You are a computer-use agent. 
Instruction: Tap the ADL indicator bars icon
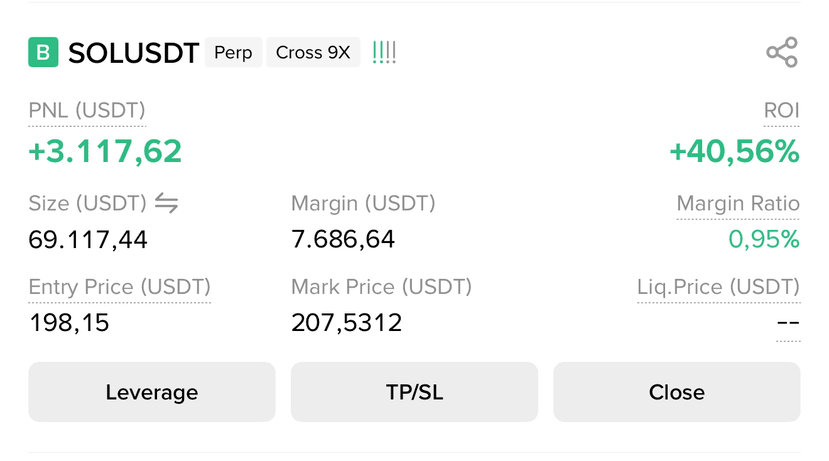[384, 52]
